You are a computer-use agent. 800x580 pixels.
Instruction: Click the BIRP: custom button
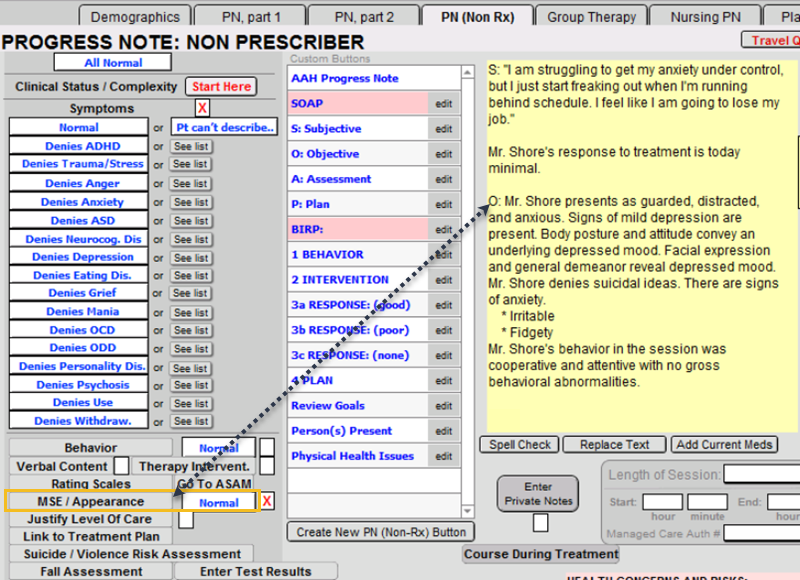coord(358,230)
